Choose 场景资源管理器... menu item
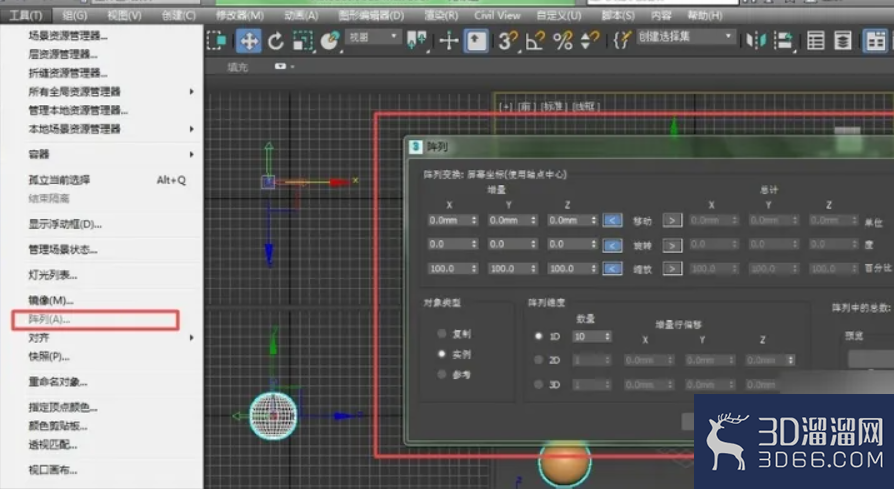894x489 pixels. pos(68,36)
